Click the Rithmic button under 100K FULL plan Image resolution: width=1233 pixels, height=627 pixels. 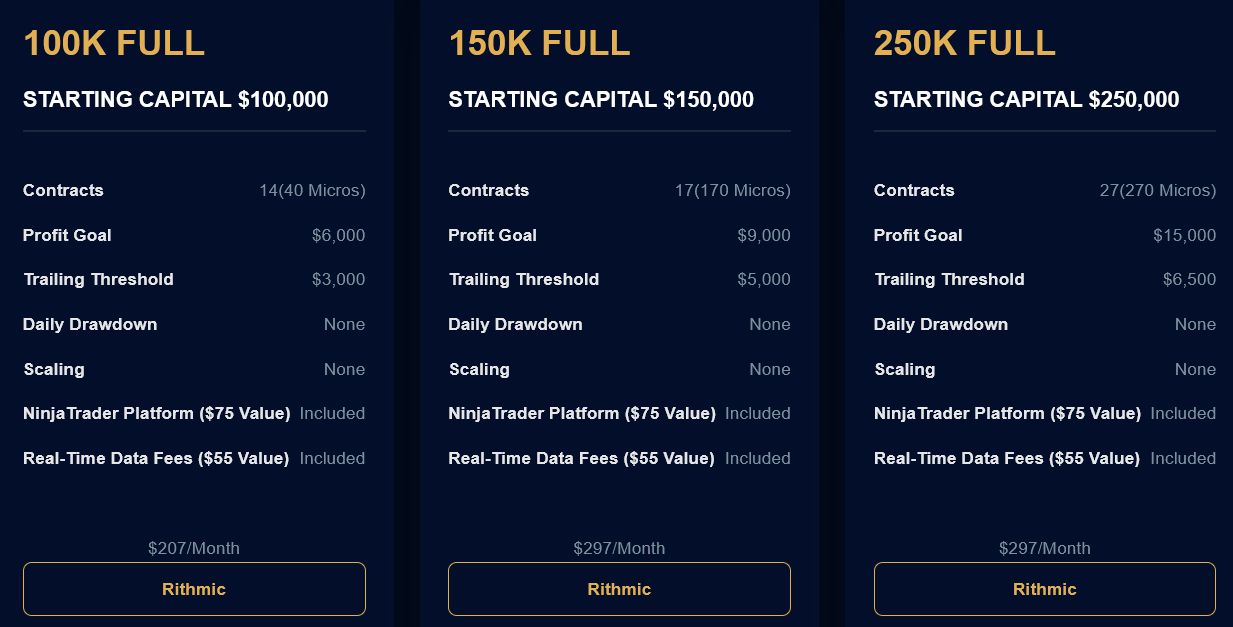tap(194, 589)
